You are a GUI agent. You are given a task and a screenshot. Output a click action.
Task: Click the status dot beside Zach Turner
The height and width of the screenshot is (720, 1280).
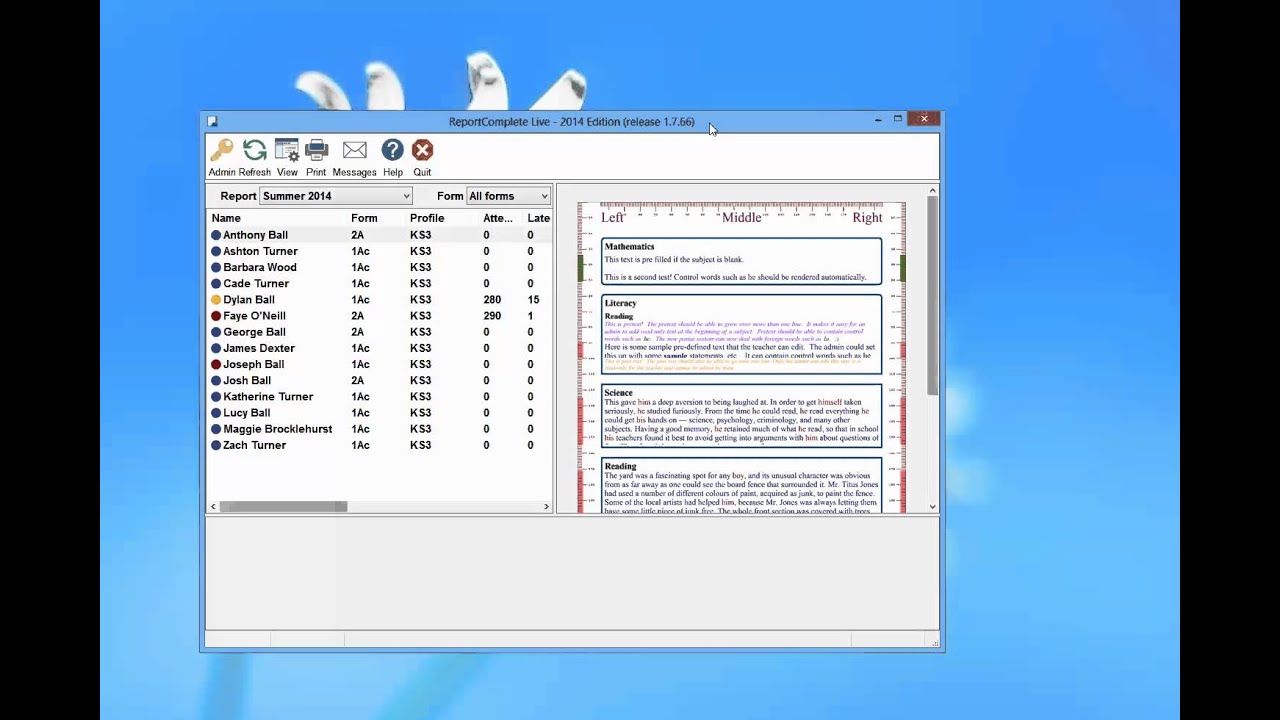tap(216, 445)
